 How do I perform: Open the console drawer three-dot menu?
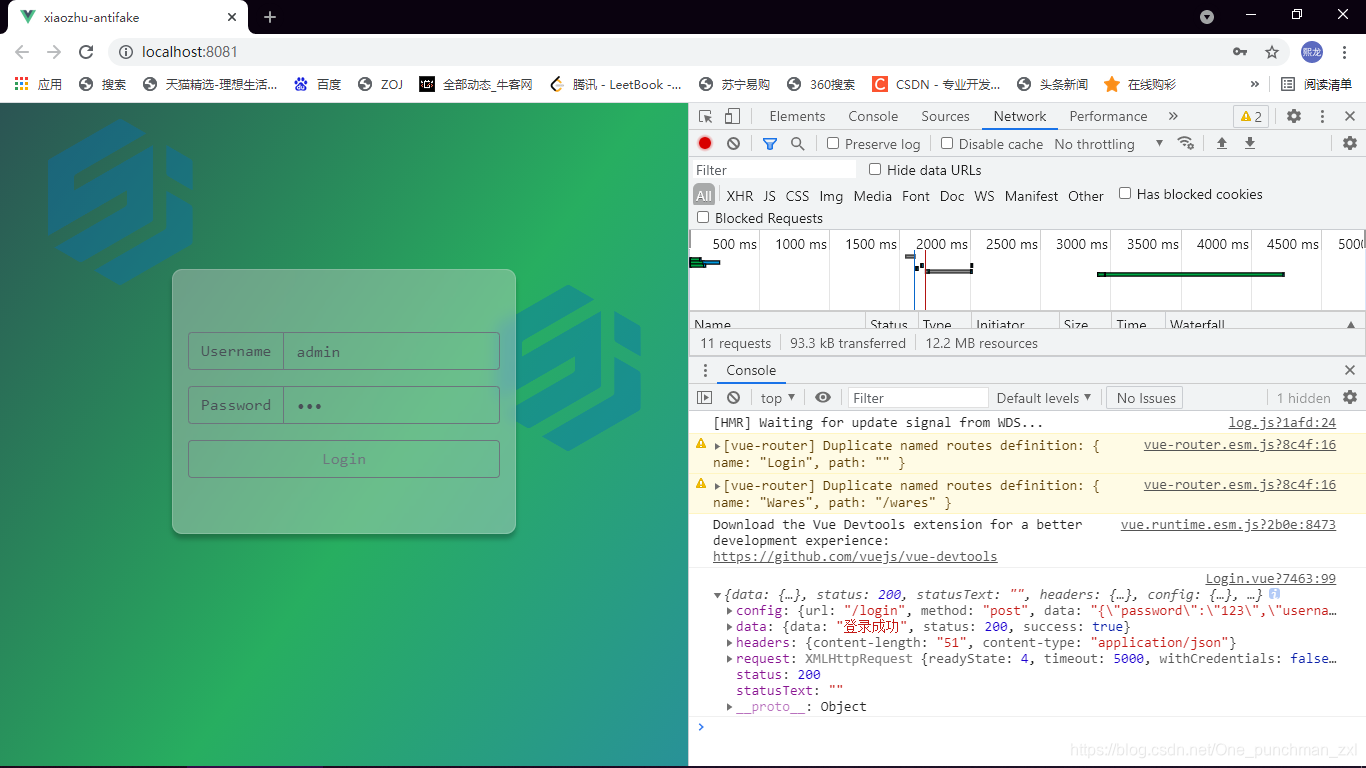705,370
